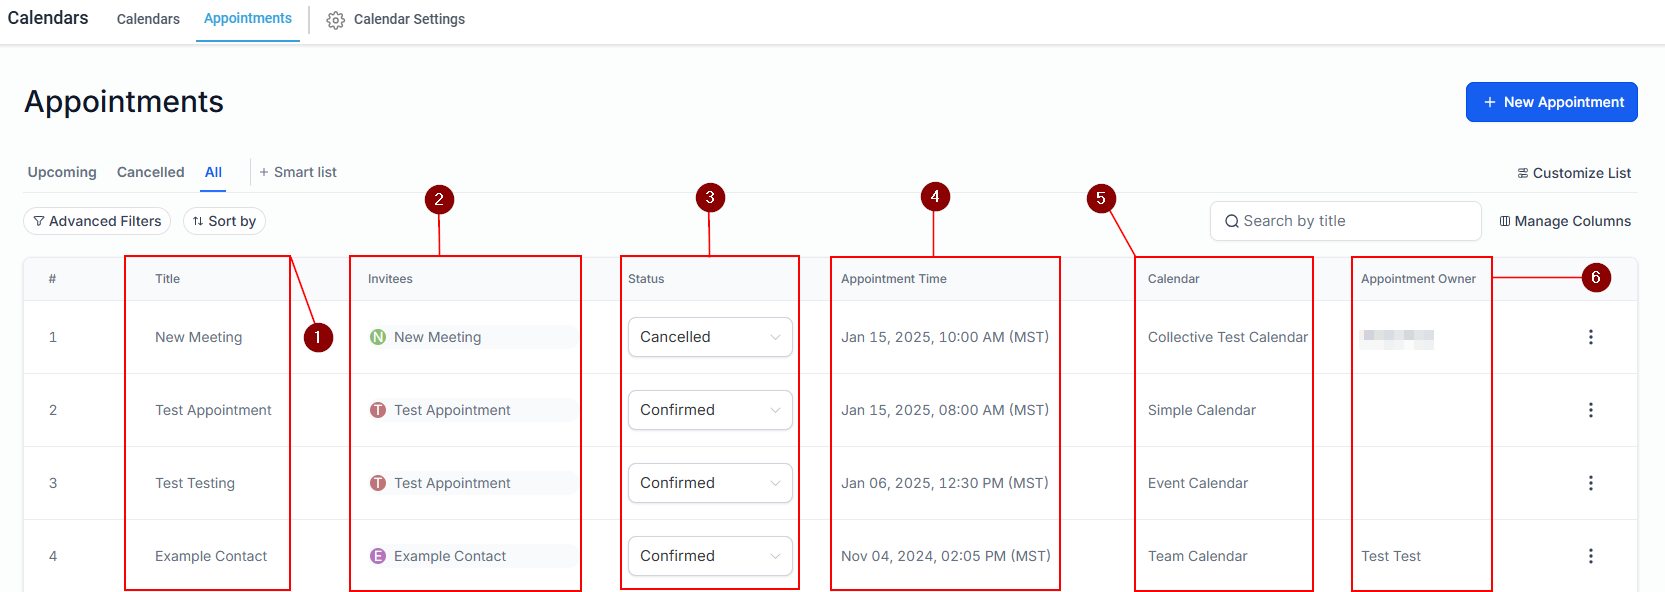The image size is (1665, 592).
Task: Add a new Smart list
Action: [298, 172]
